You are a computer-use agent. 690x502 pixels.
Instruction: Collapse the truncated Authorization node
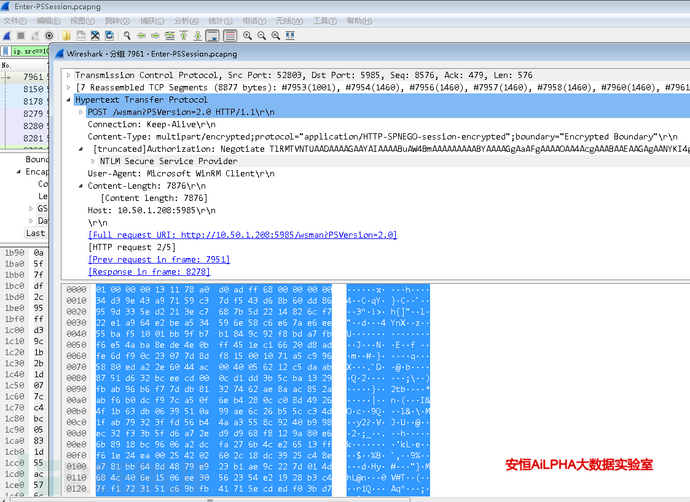pyautogui.click(x=81, y=149)
